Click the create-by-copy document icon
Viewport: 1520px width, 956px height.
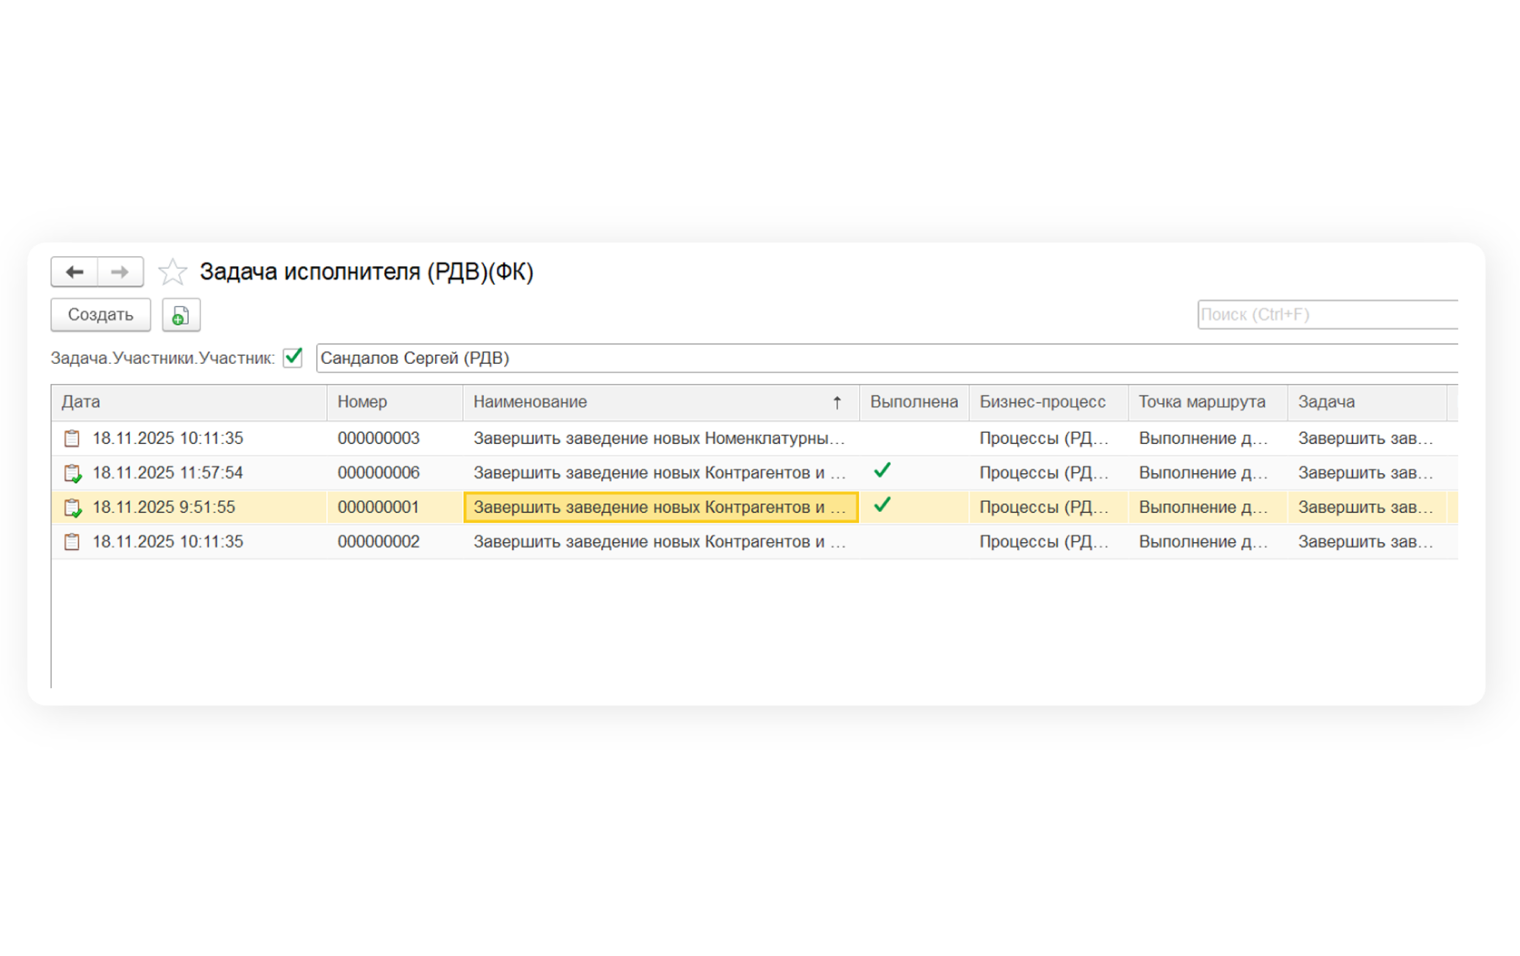click(x=181, y=315)
